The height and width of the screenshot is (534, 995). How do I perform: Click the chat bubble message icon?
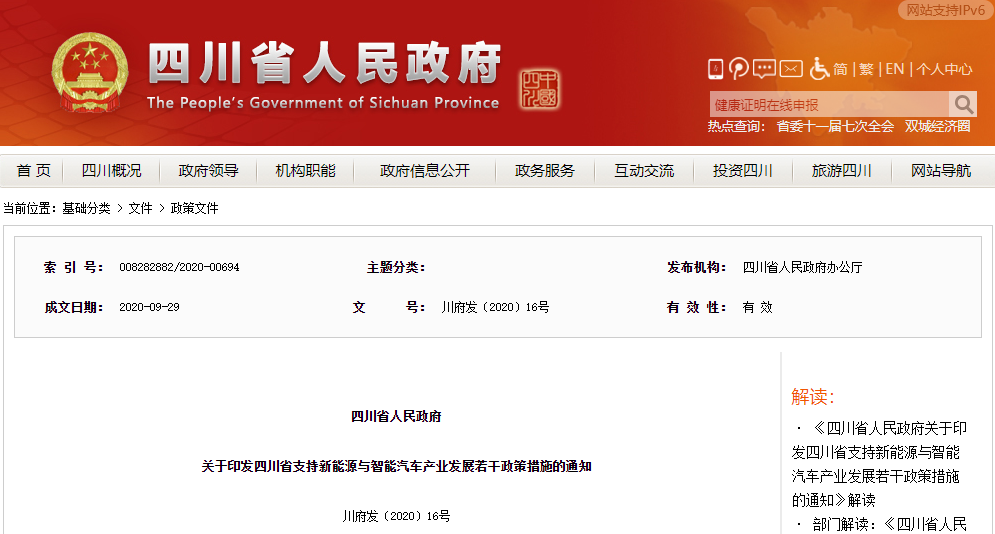(764, 69)
